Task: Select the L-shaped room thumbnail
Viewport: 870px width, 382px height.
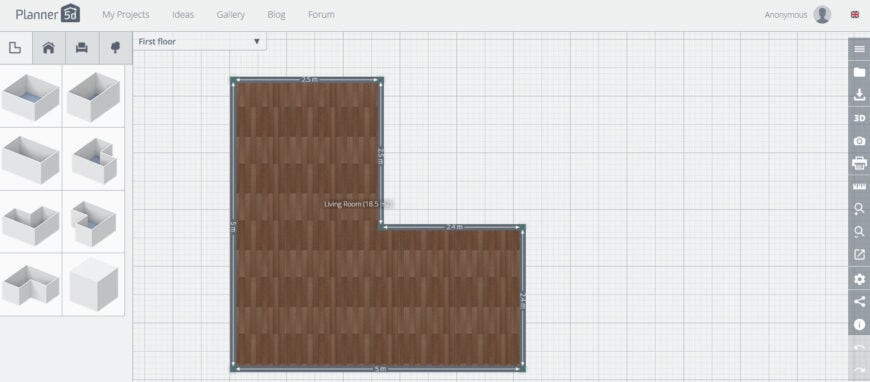Action: [x=31, y=222]
